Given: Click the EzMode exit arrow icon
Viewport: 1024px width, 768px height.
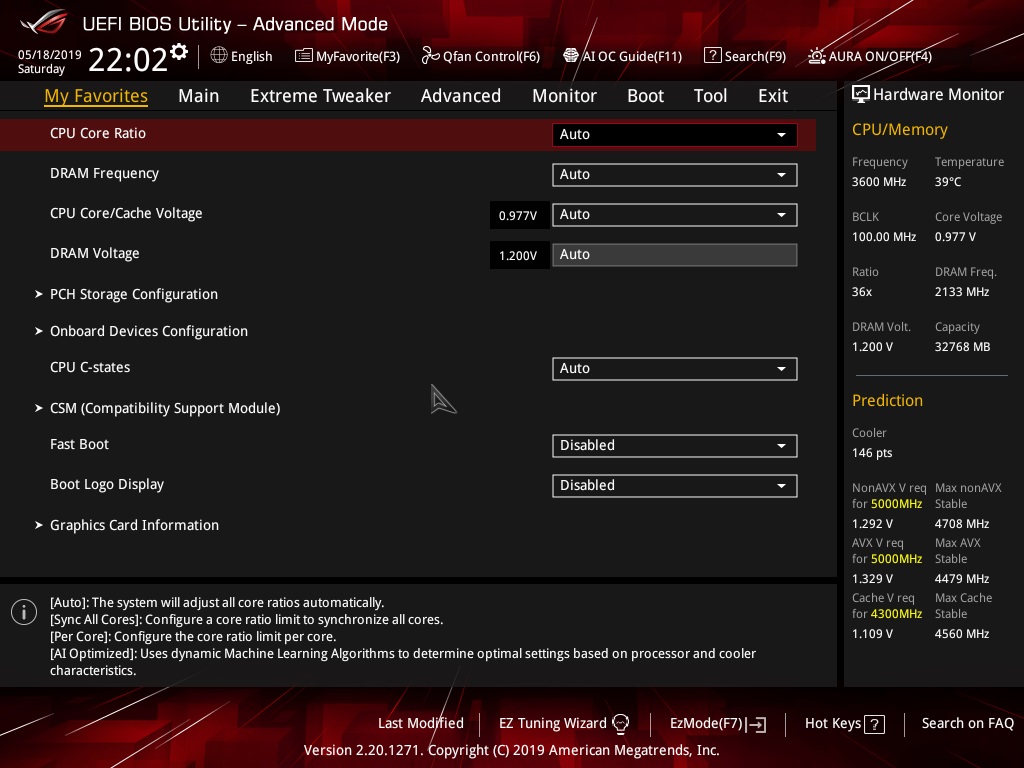Looking at the screenshot, I should coord(756,724).
